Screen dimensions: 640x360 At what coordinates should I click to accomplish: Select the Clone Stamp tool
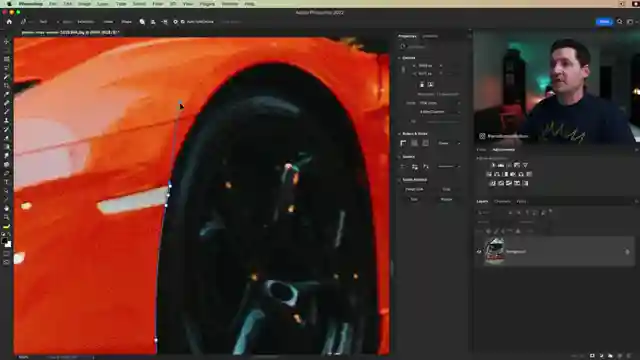coord(7,120)
